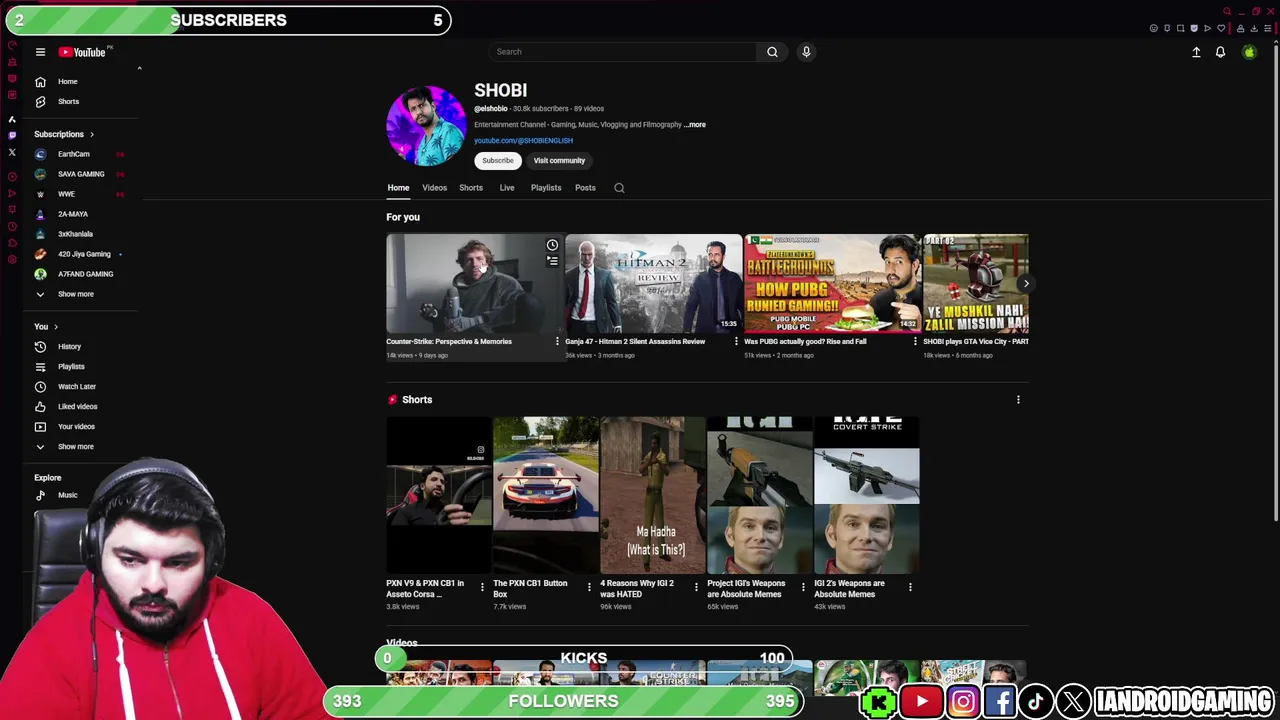
Task: Open the Aria AI icon in browser sidebar
Action: (x=12, y=119)
